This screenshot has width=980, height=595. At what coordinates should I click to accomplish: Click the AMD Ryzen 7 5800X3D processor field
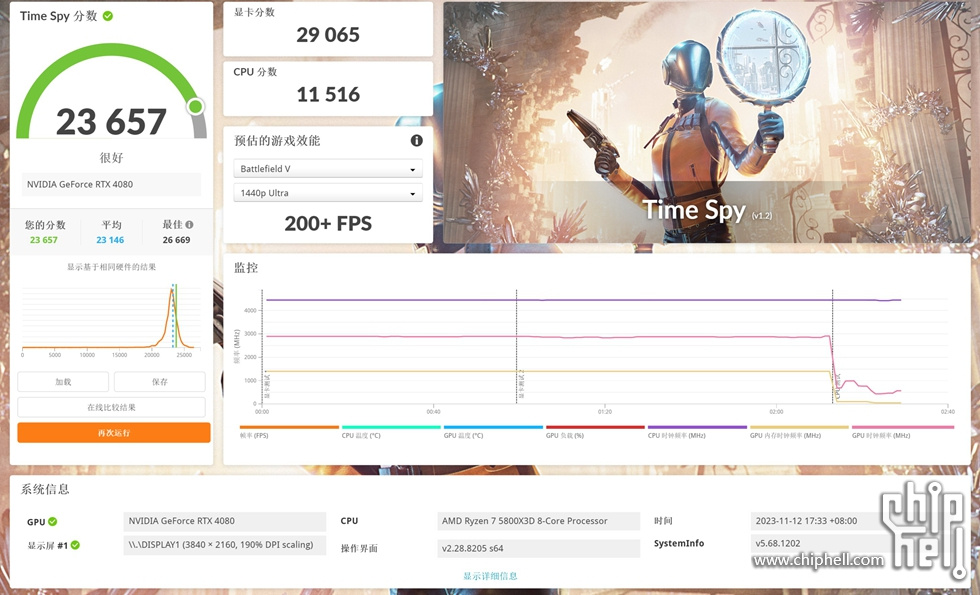(x=539, y=521)
